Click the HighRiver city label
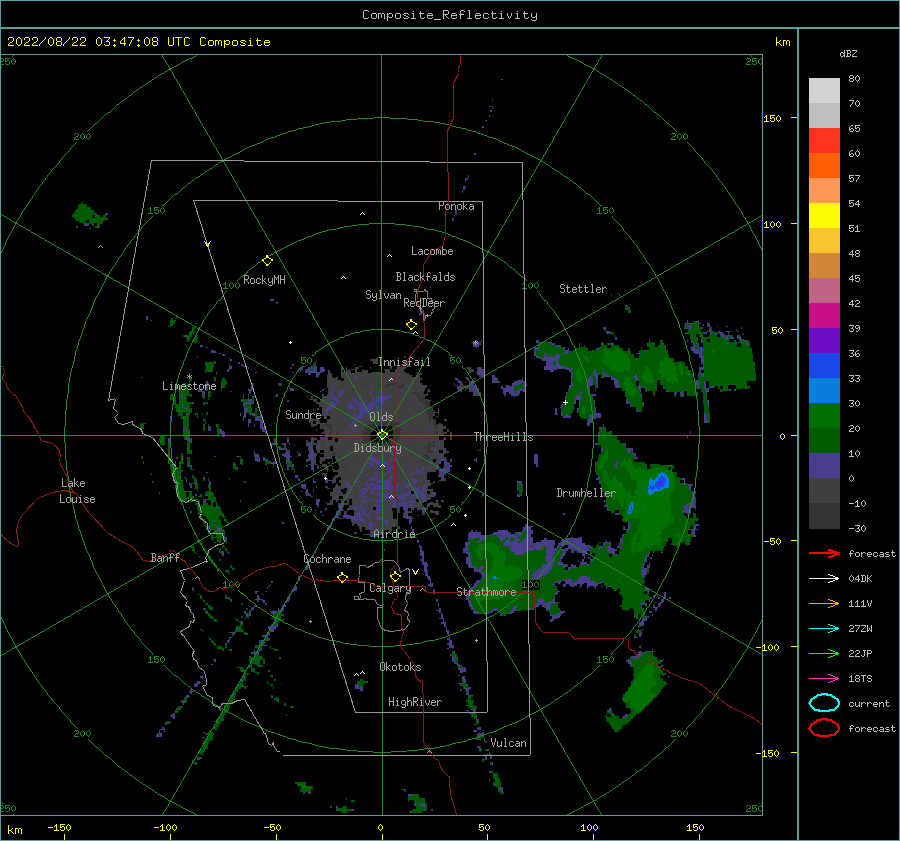900x841 pixels. click(415, 702)
